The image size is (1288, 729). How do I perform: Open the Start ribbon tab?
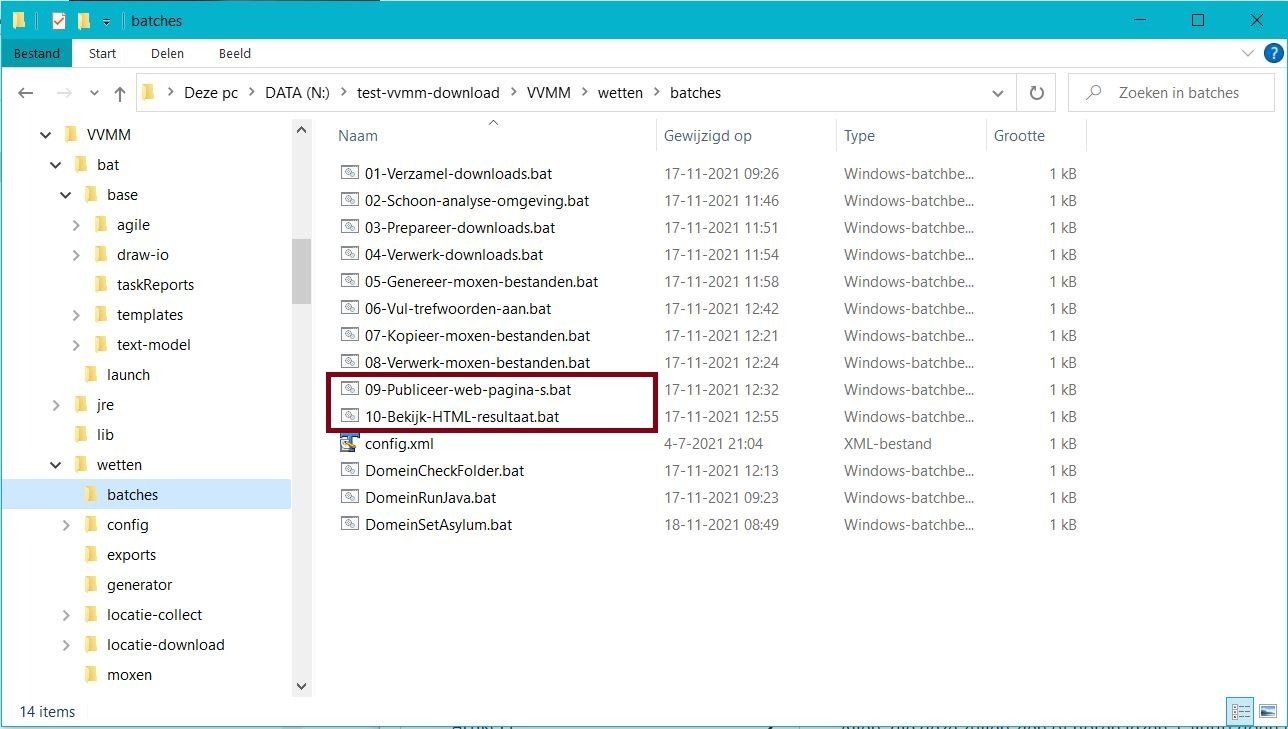click(102, 54)
